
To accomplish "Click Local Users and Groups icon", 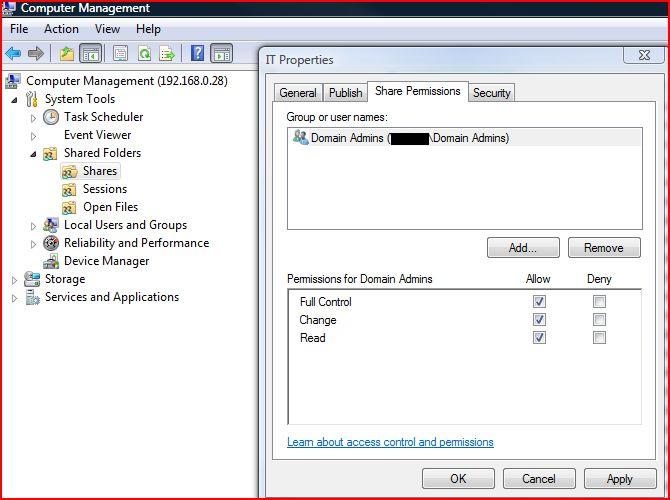I will 51,225.
